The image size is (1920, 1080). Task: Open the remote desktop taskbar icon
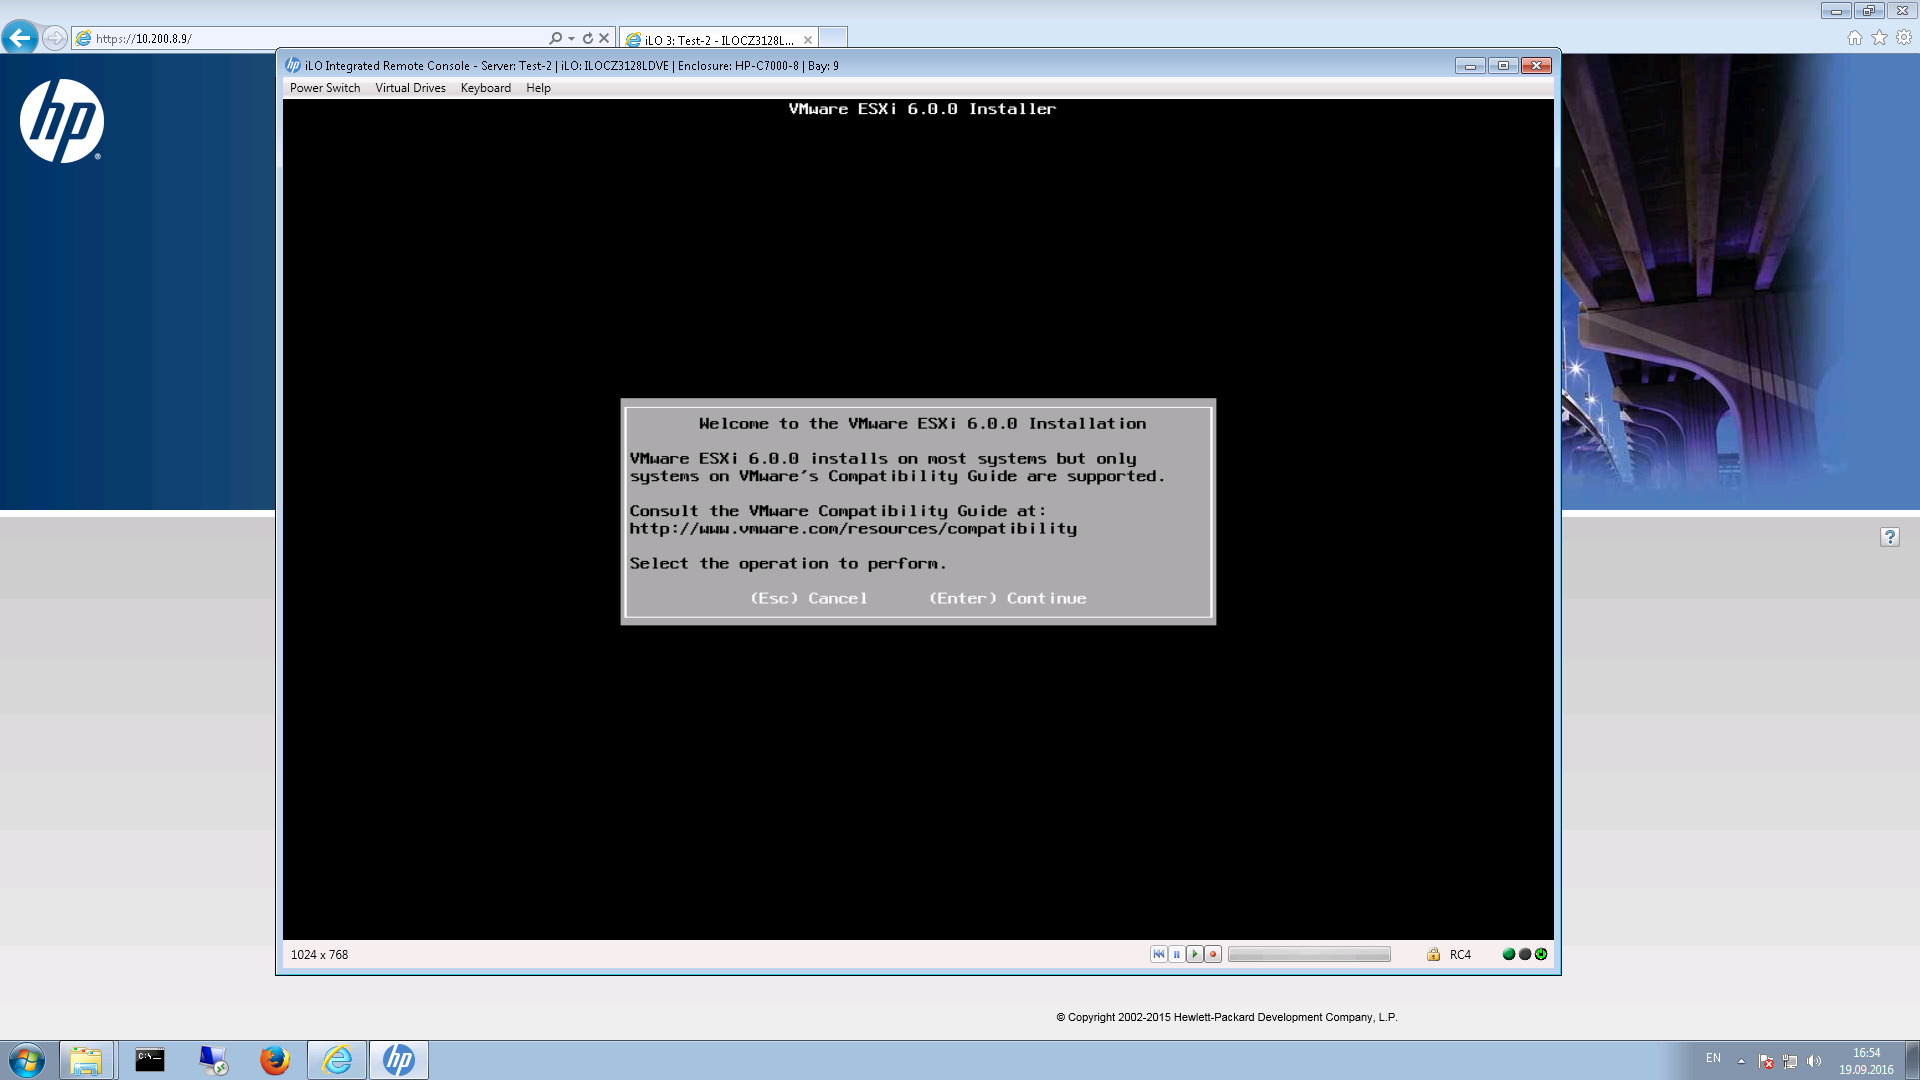point(213,1060)
